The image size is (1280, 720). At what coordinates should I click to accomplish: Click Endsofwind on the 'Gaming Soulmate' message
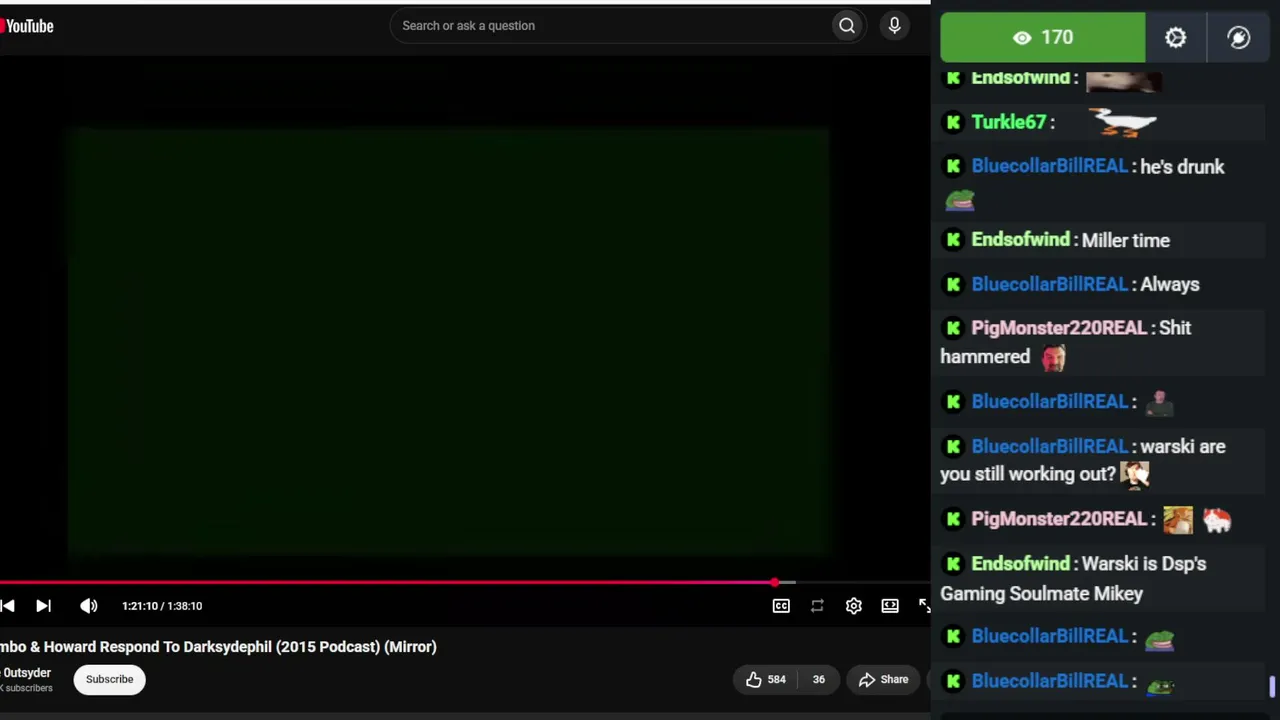pyautogui.click(x=1020, y=564)
